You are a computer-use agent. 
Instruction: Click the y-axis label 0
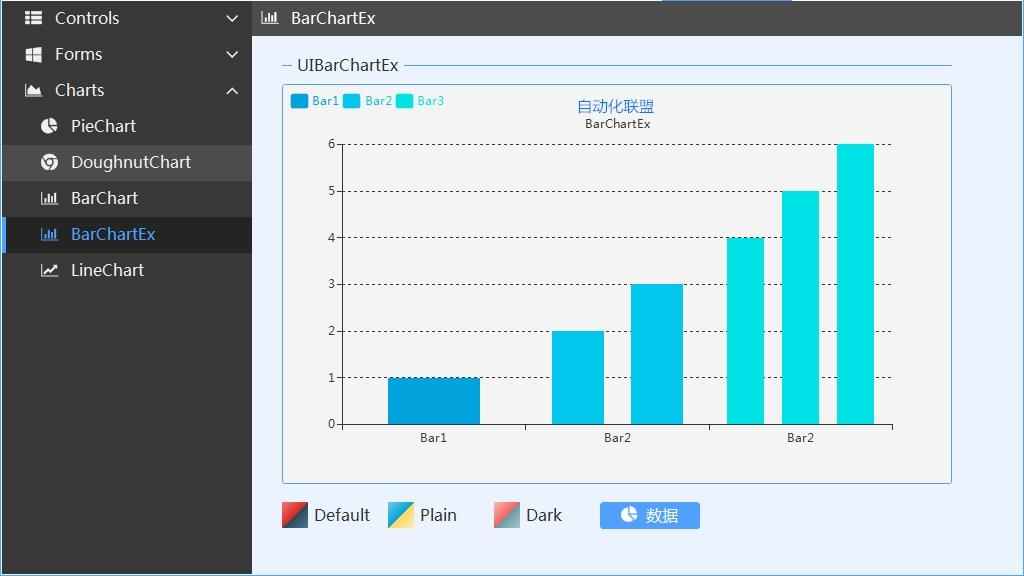(332, 424)
